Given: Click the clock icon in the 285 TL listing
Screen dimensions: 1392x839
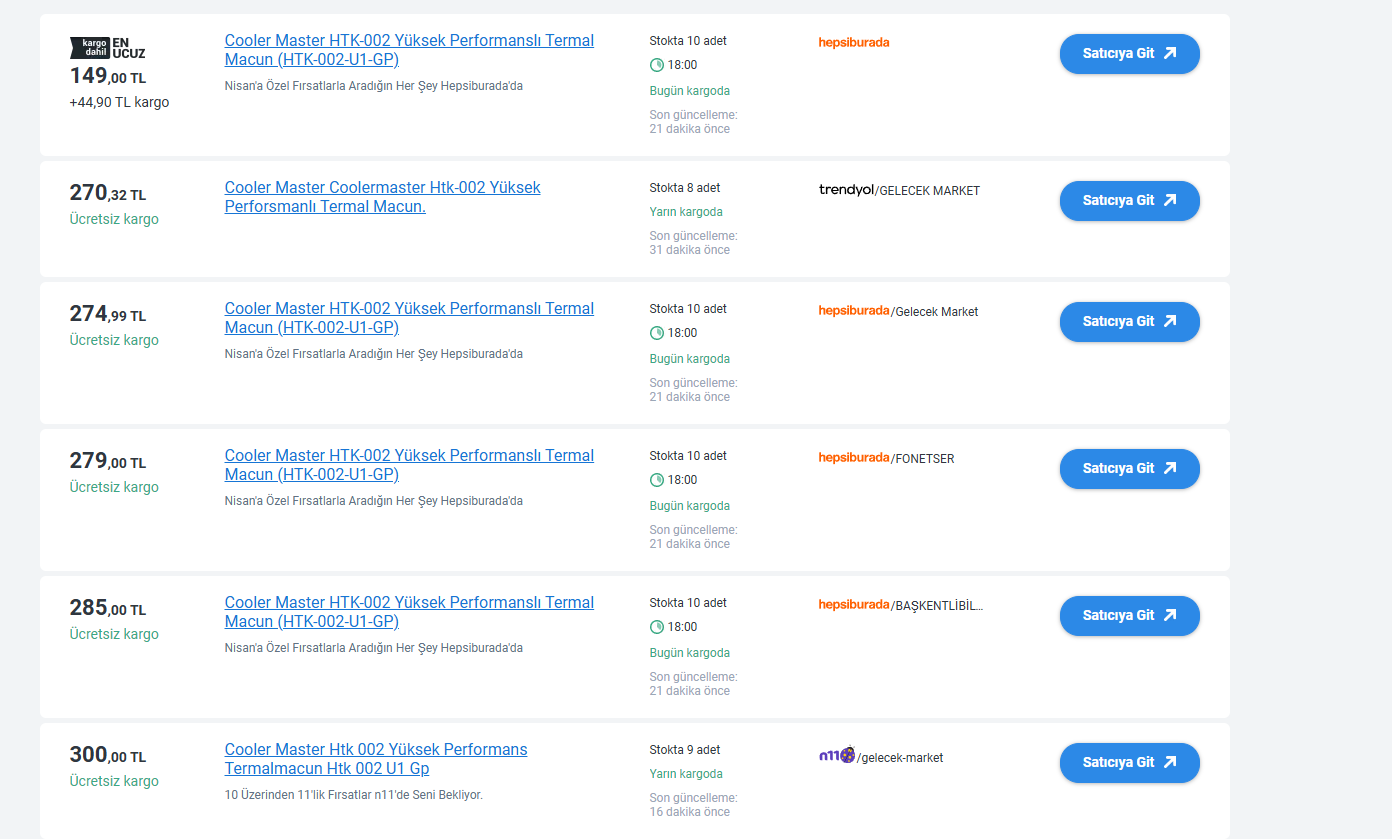Looking at the screenshot, I should tap(657, 627).
